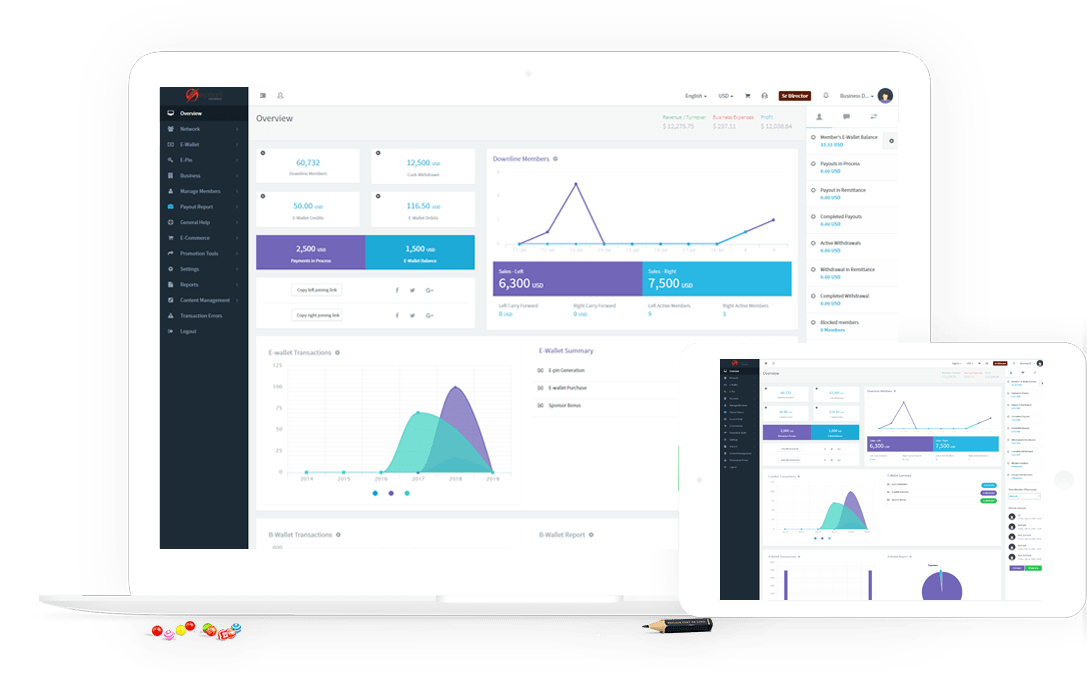Click the support headset icon in the top bar

[765, 96]
